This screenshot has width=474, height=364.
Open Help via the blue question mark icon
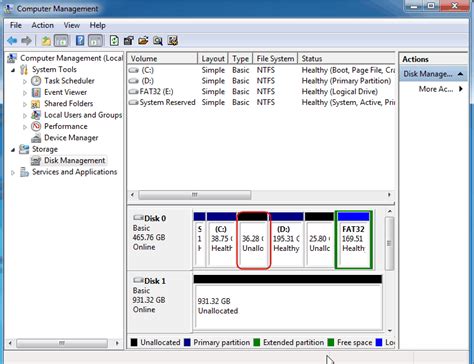tap(80, 41)
